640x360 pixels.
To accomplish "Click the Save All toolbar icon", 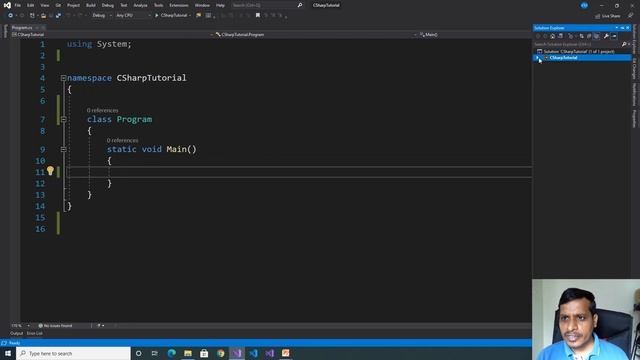I will coord(58,16).
